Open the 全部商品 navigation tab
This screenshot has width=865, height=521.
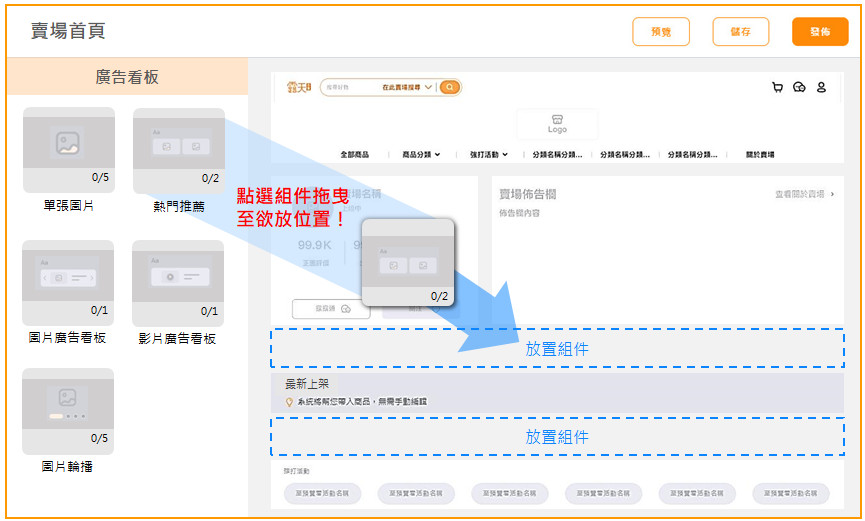tap(357, 155)
